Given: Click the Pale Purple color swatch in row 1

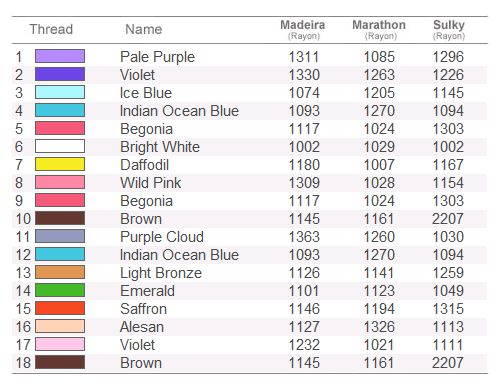Looking at the screenshot, I should point(60,56).
